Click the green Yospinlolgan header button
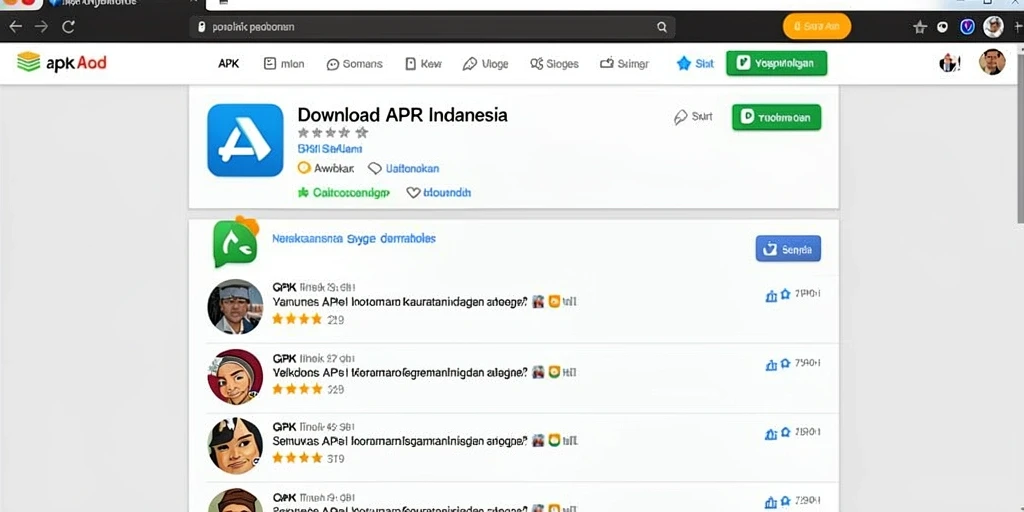Image resolution: width=1024 pixels, height=512 pixels. pyautogui.click(x=776, y=63)
